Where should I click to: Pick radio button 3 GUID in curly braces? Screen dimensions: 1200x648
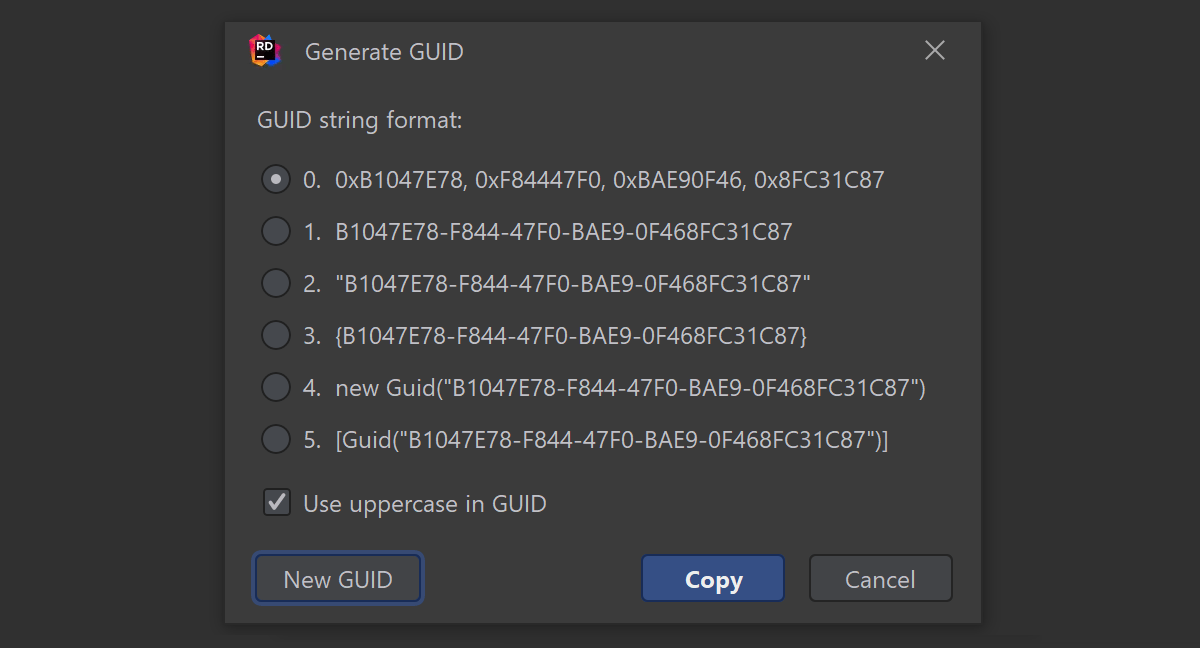[276, 335]
